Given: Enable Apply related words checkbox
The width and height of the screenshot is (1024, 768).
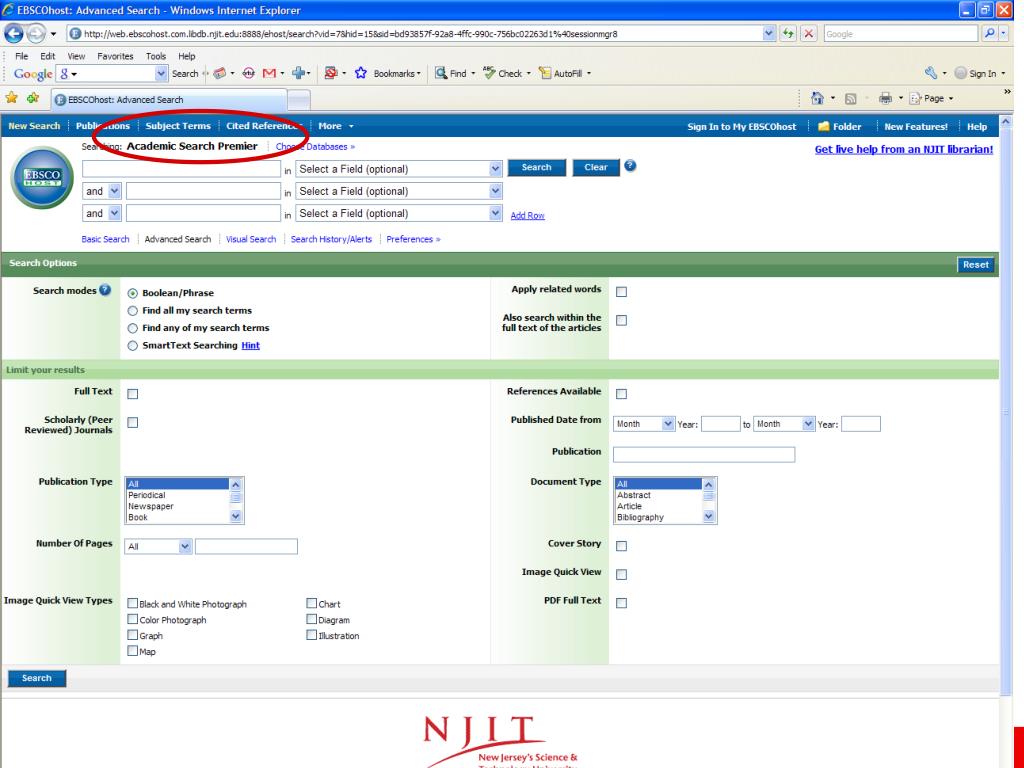Looking at the screenshot, I should [621, 292].
